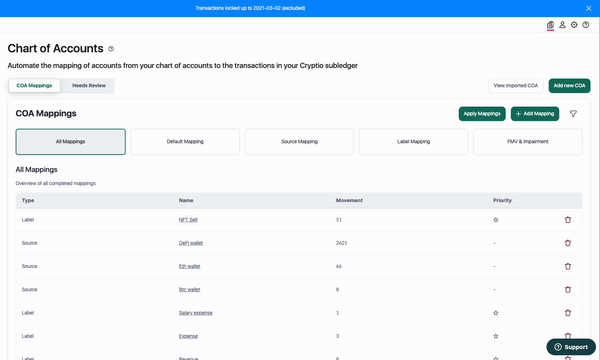Click Add new COA button
Viewport: 600px width, 360px height.
569,86
